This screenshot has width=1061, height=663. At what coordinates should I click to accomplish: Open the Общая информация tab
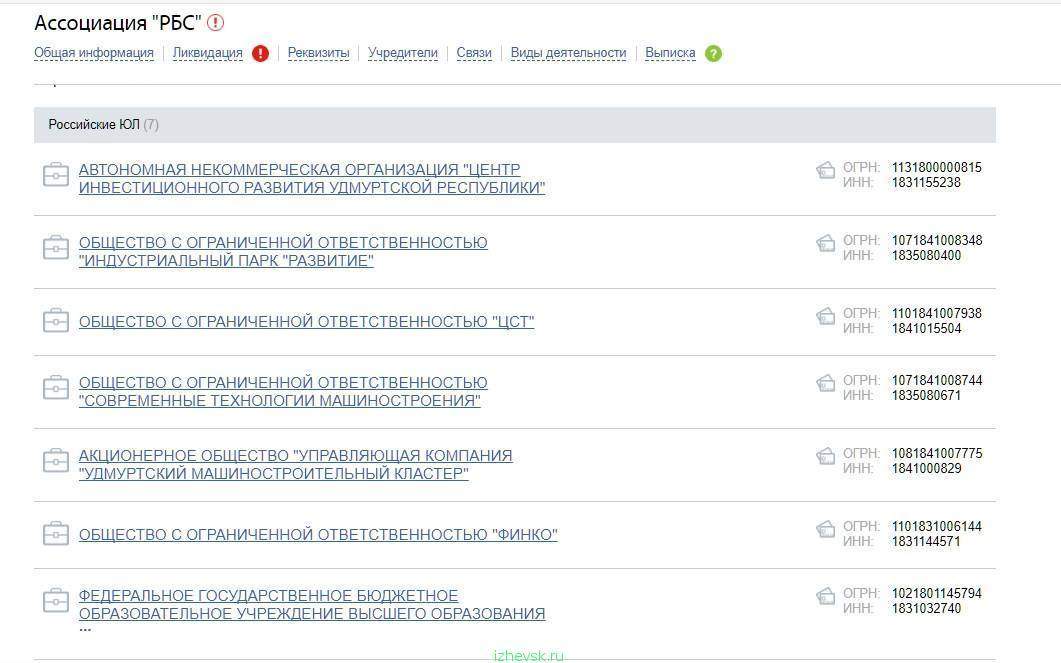[94, 53]
